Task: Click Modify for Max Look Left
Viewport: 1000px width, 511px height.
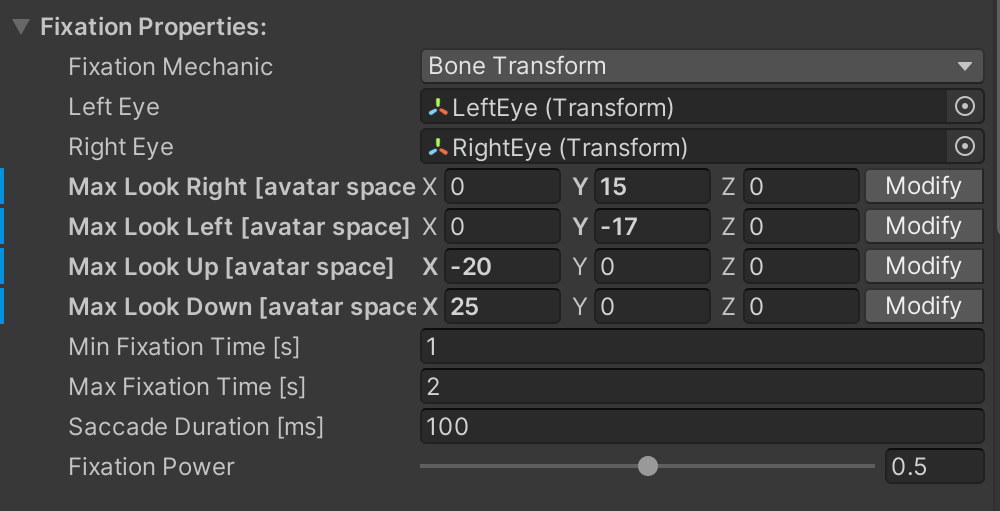Action: point(923,226)
